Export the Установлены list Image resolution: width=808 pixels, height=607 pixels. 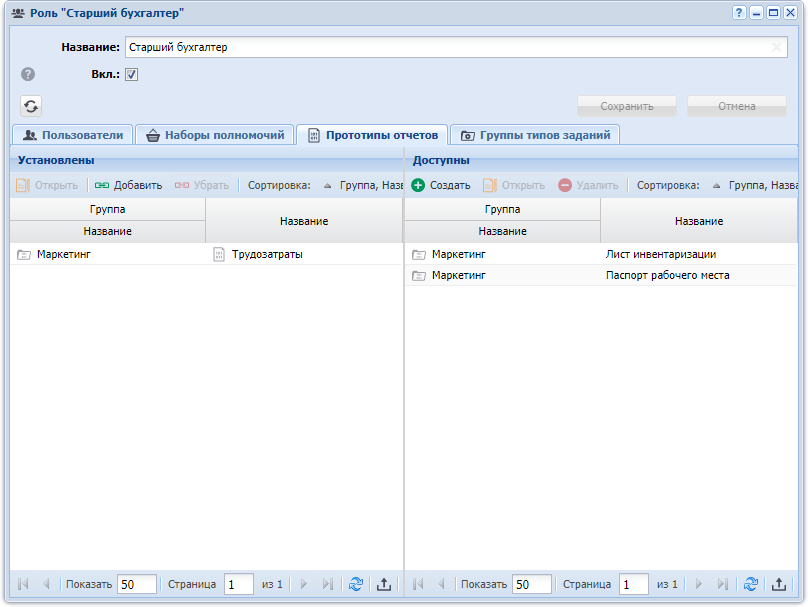tap(384, 584)
